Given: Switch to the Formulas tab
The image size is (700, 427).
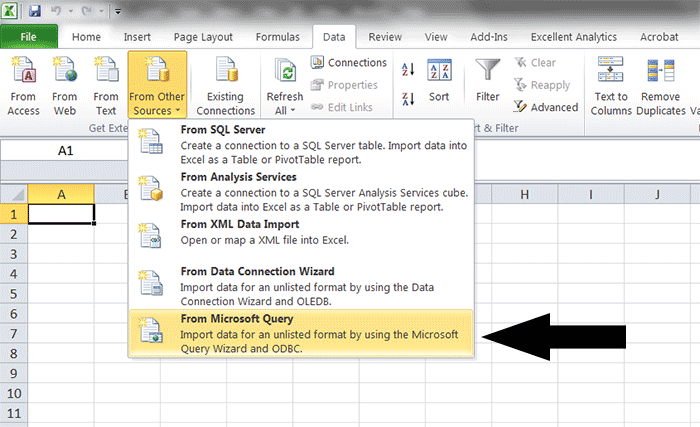Looking at the screenshot, I should click(x=277, y=37).
